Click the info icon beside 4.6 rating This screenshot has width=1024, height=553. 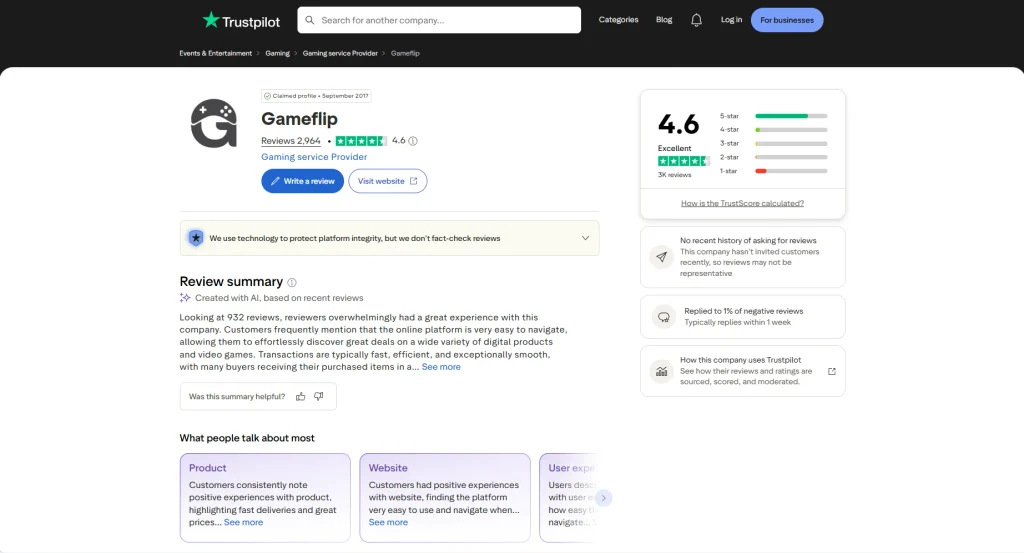413,141
